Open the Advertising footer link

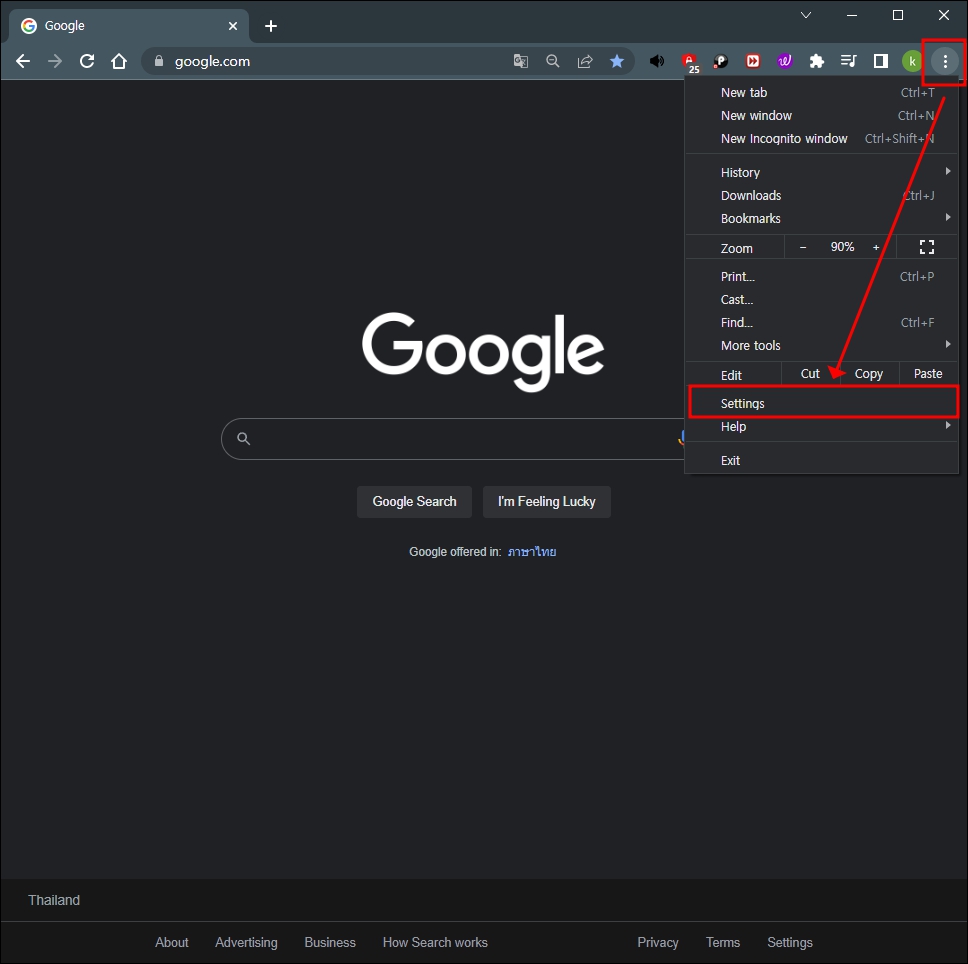point(246,942)
